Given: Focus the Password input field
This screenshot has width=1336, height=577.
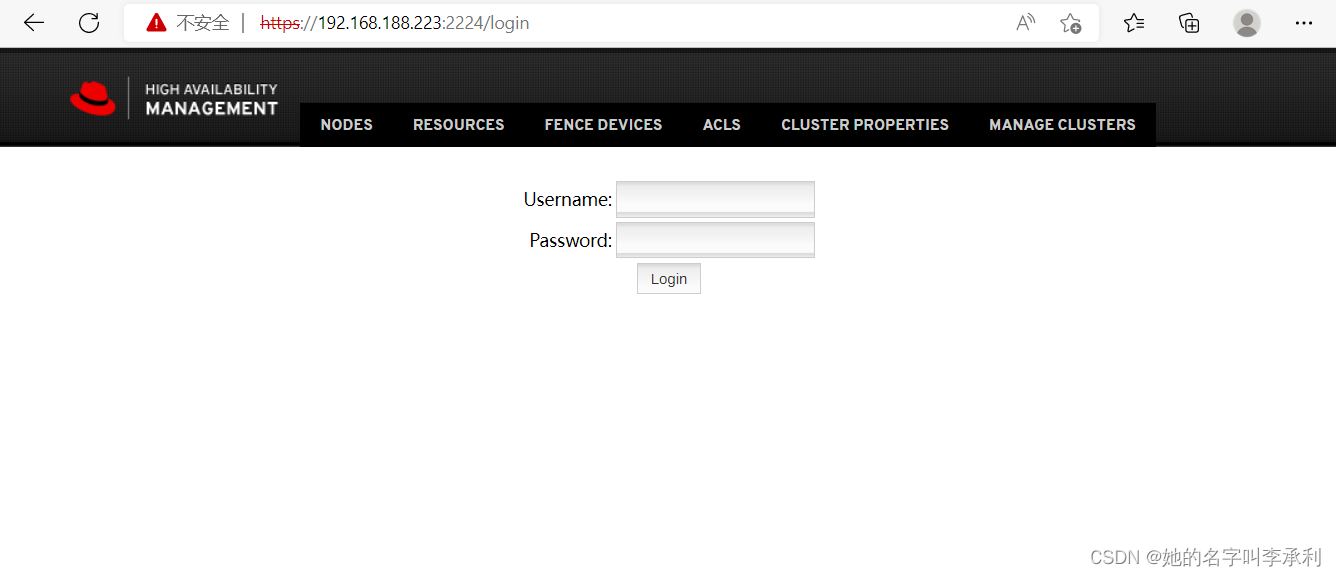Looking at the screenshot, I should click(715, 240).
